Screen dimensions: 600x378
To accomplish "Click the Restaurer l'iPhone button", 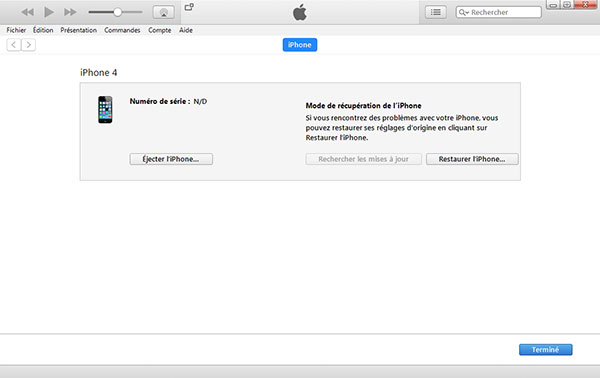I will coord(472,159).
